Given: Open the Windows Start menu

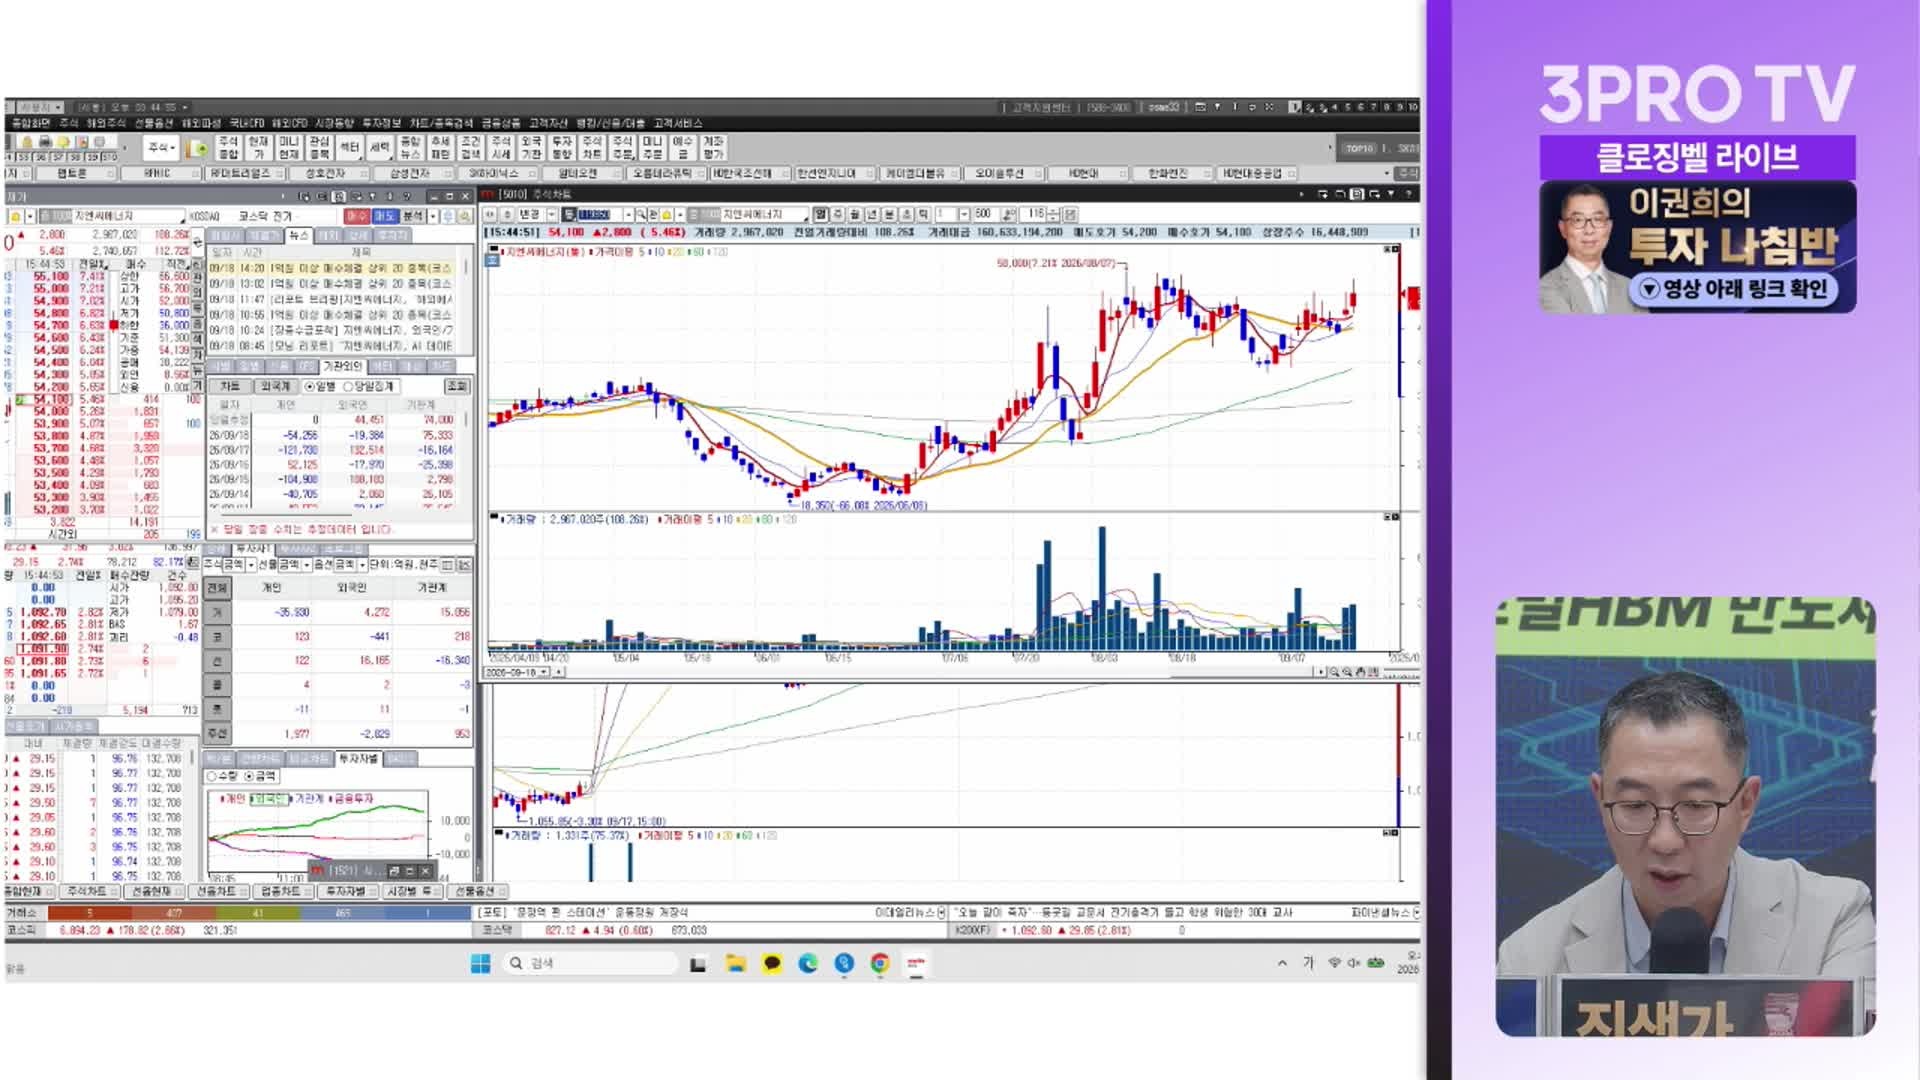Looking at the screenshot, I should 480,963.
